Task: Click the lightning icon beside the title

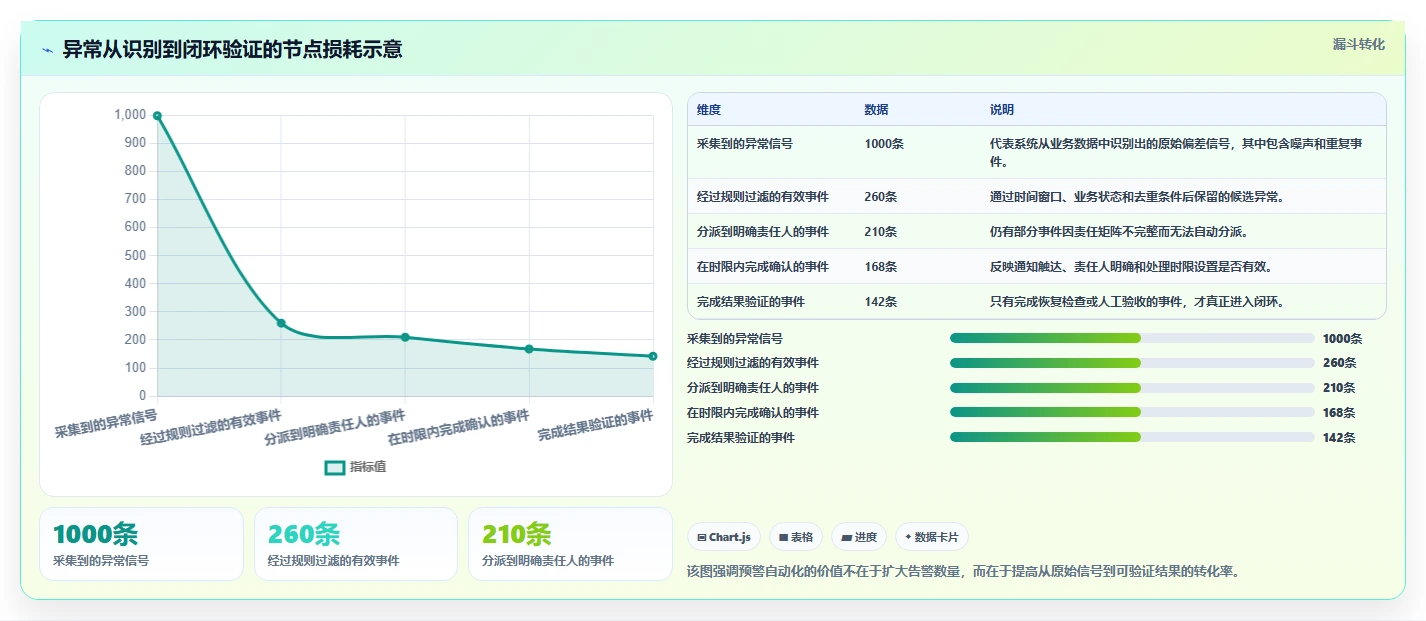Action: pyautogui.click(x=48, y=50)
